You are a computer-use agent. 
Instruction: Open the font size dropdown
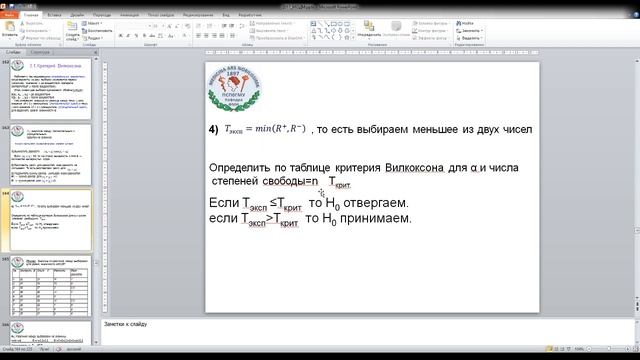point(158,26)
